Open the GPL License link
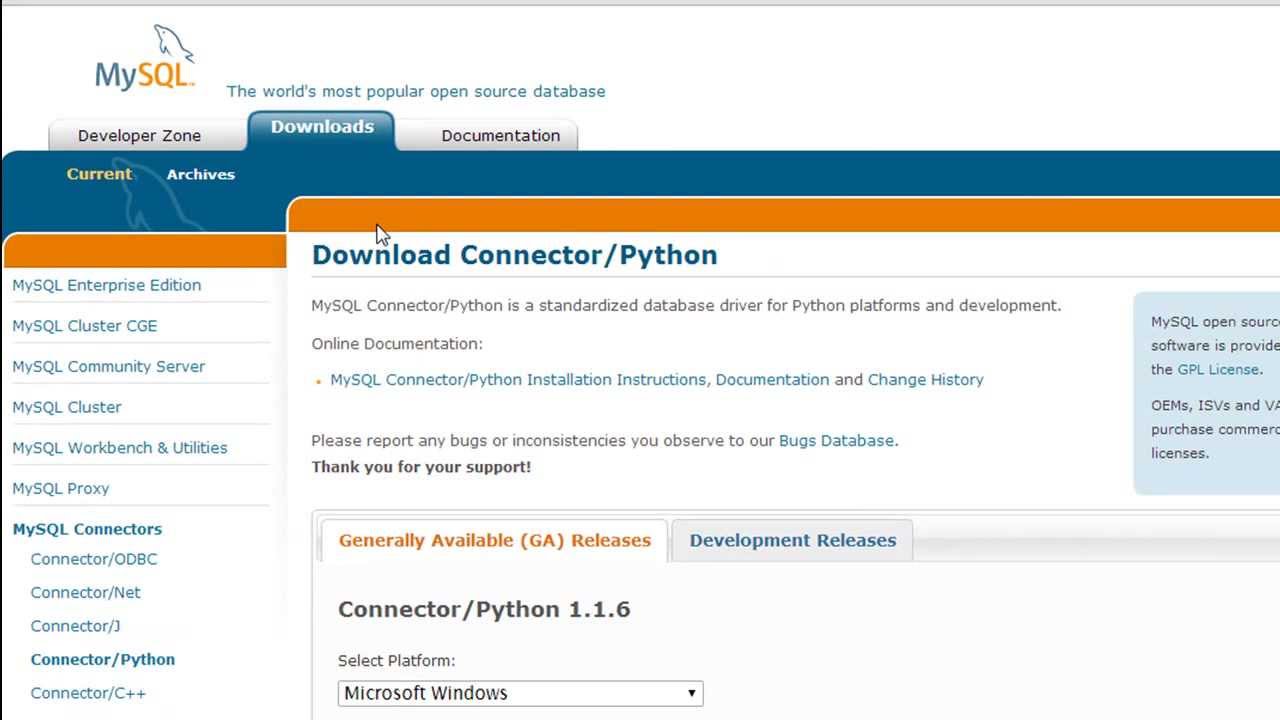The width and height of the screenshot is (1280, 720). click(1217, 369)
